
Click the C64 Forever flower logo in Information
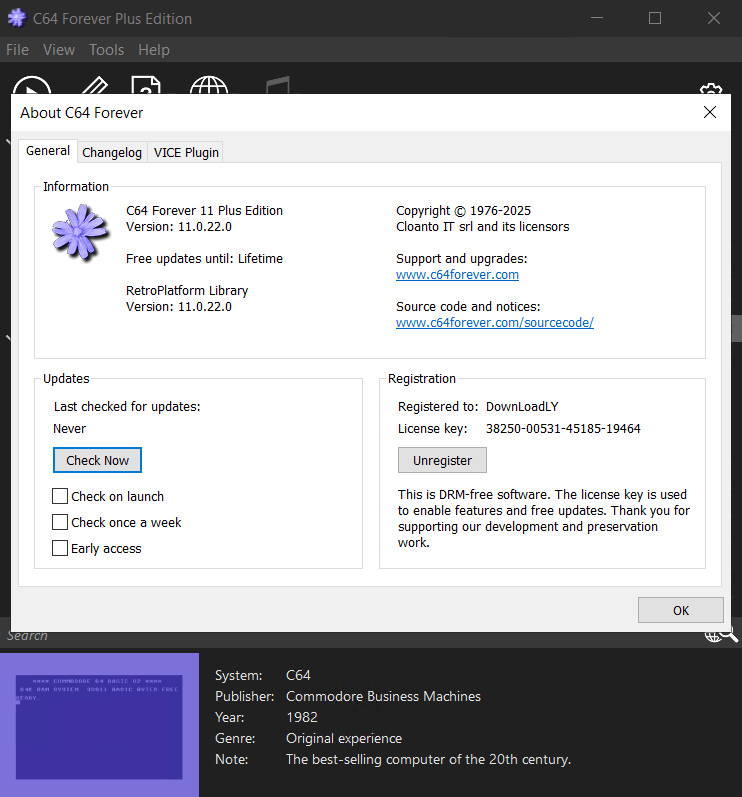(80, 232)
